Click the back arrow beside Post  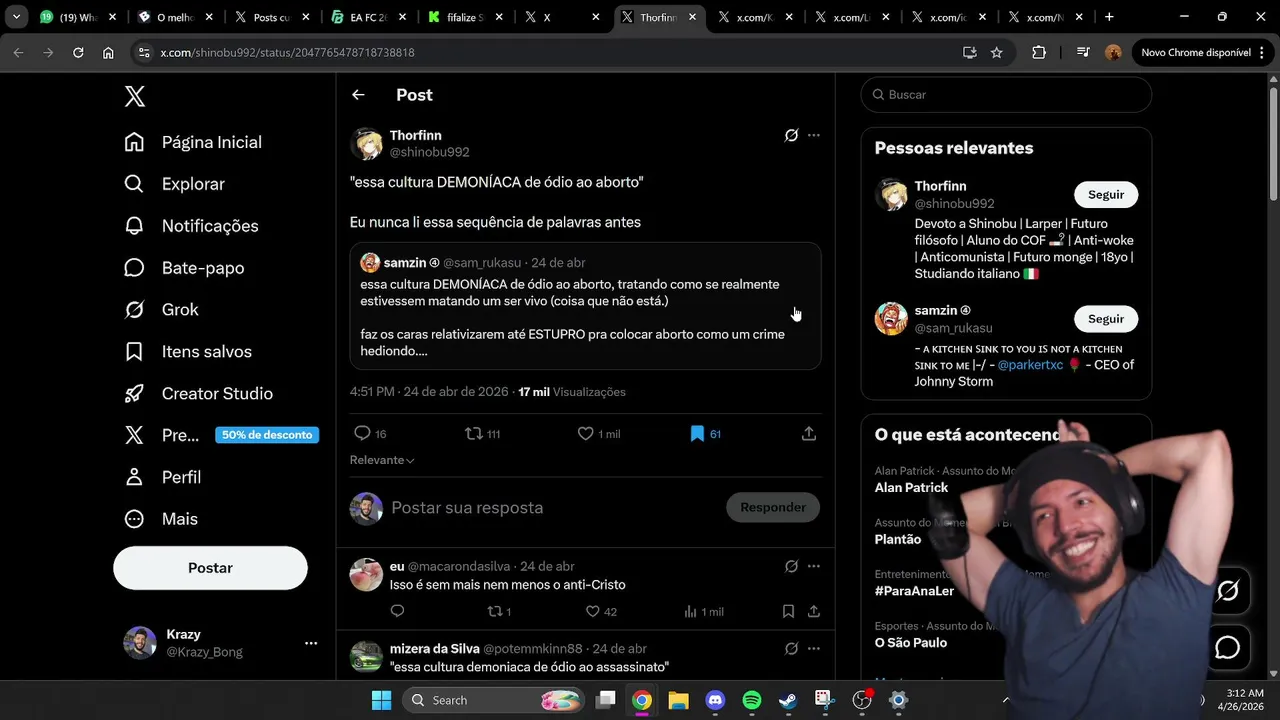[x=358, y=95]
